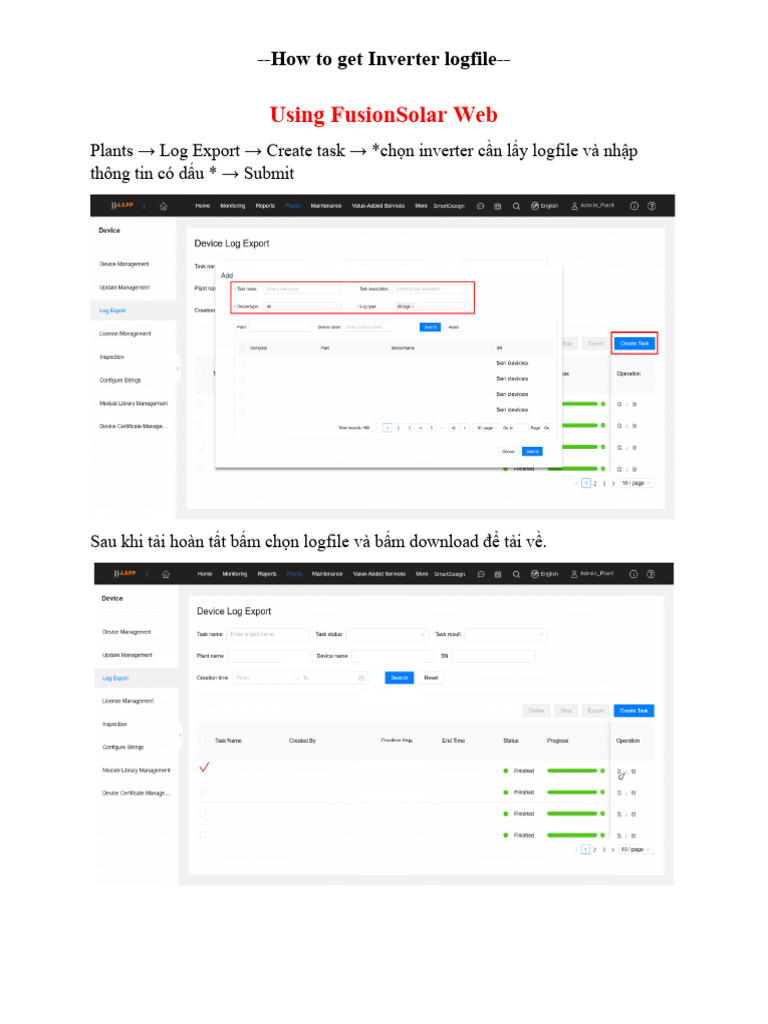Open the message icon in the upper screenshot's top bar
The image size is (768, 1024).
pos(481,206)
